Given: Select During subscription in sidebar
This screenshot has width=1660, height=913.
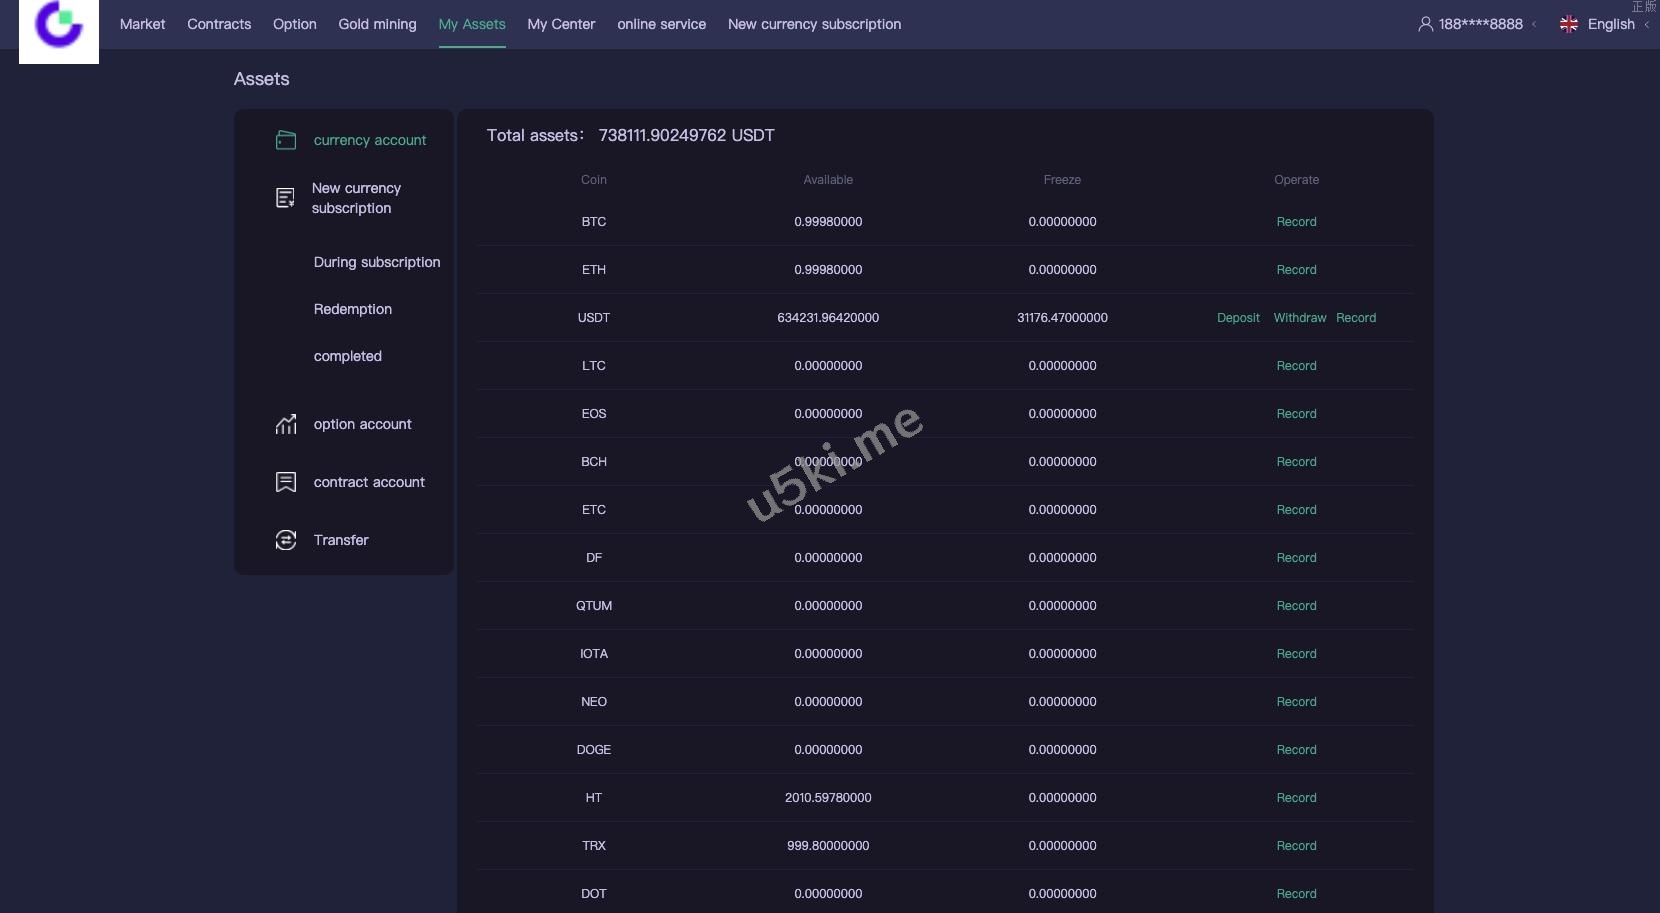Looking at the screenshot, I should coord(376,262).
